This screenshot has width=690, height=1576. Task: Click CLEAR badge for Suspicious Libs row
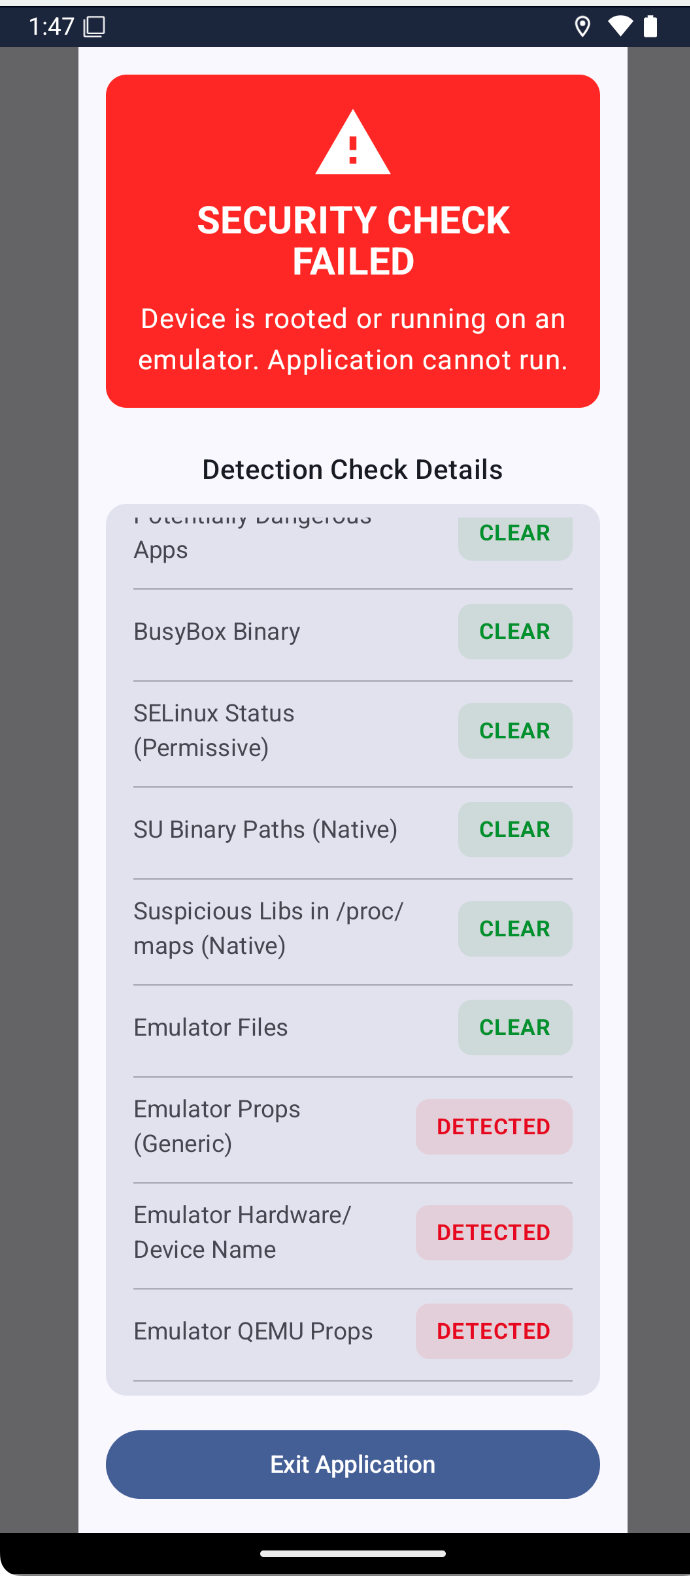515,929
